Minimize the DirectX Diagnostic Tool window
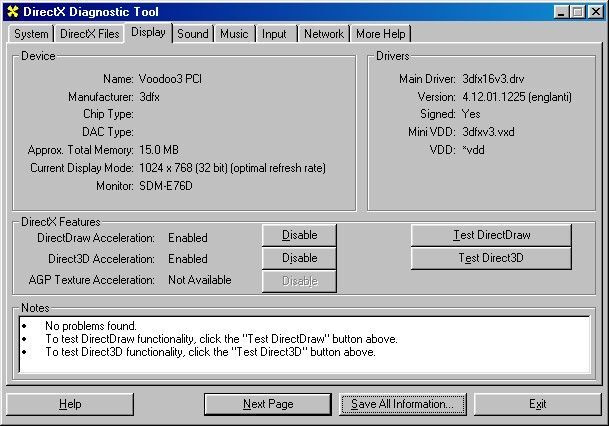 [x=561, y=12]
